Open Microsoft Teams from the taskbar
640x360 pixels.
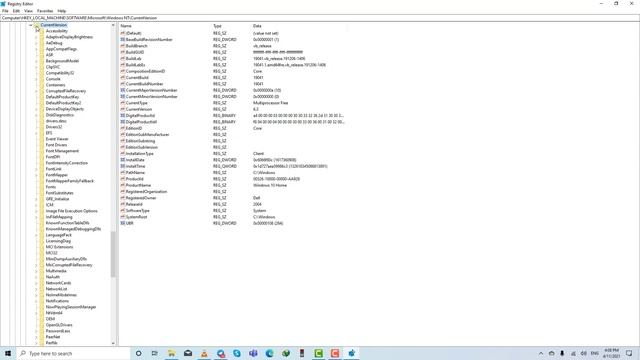click(x=253, y=353)
